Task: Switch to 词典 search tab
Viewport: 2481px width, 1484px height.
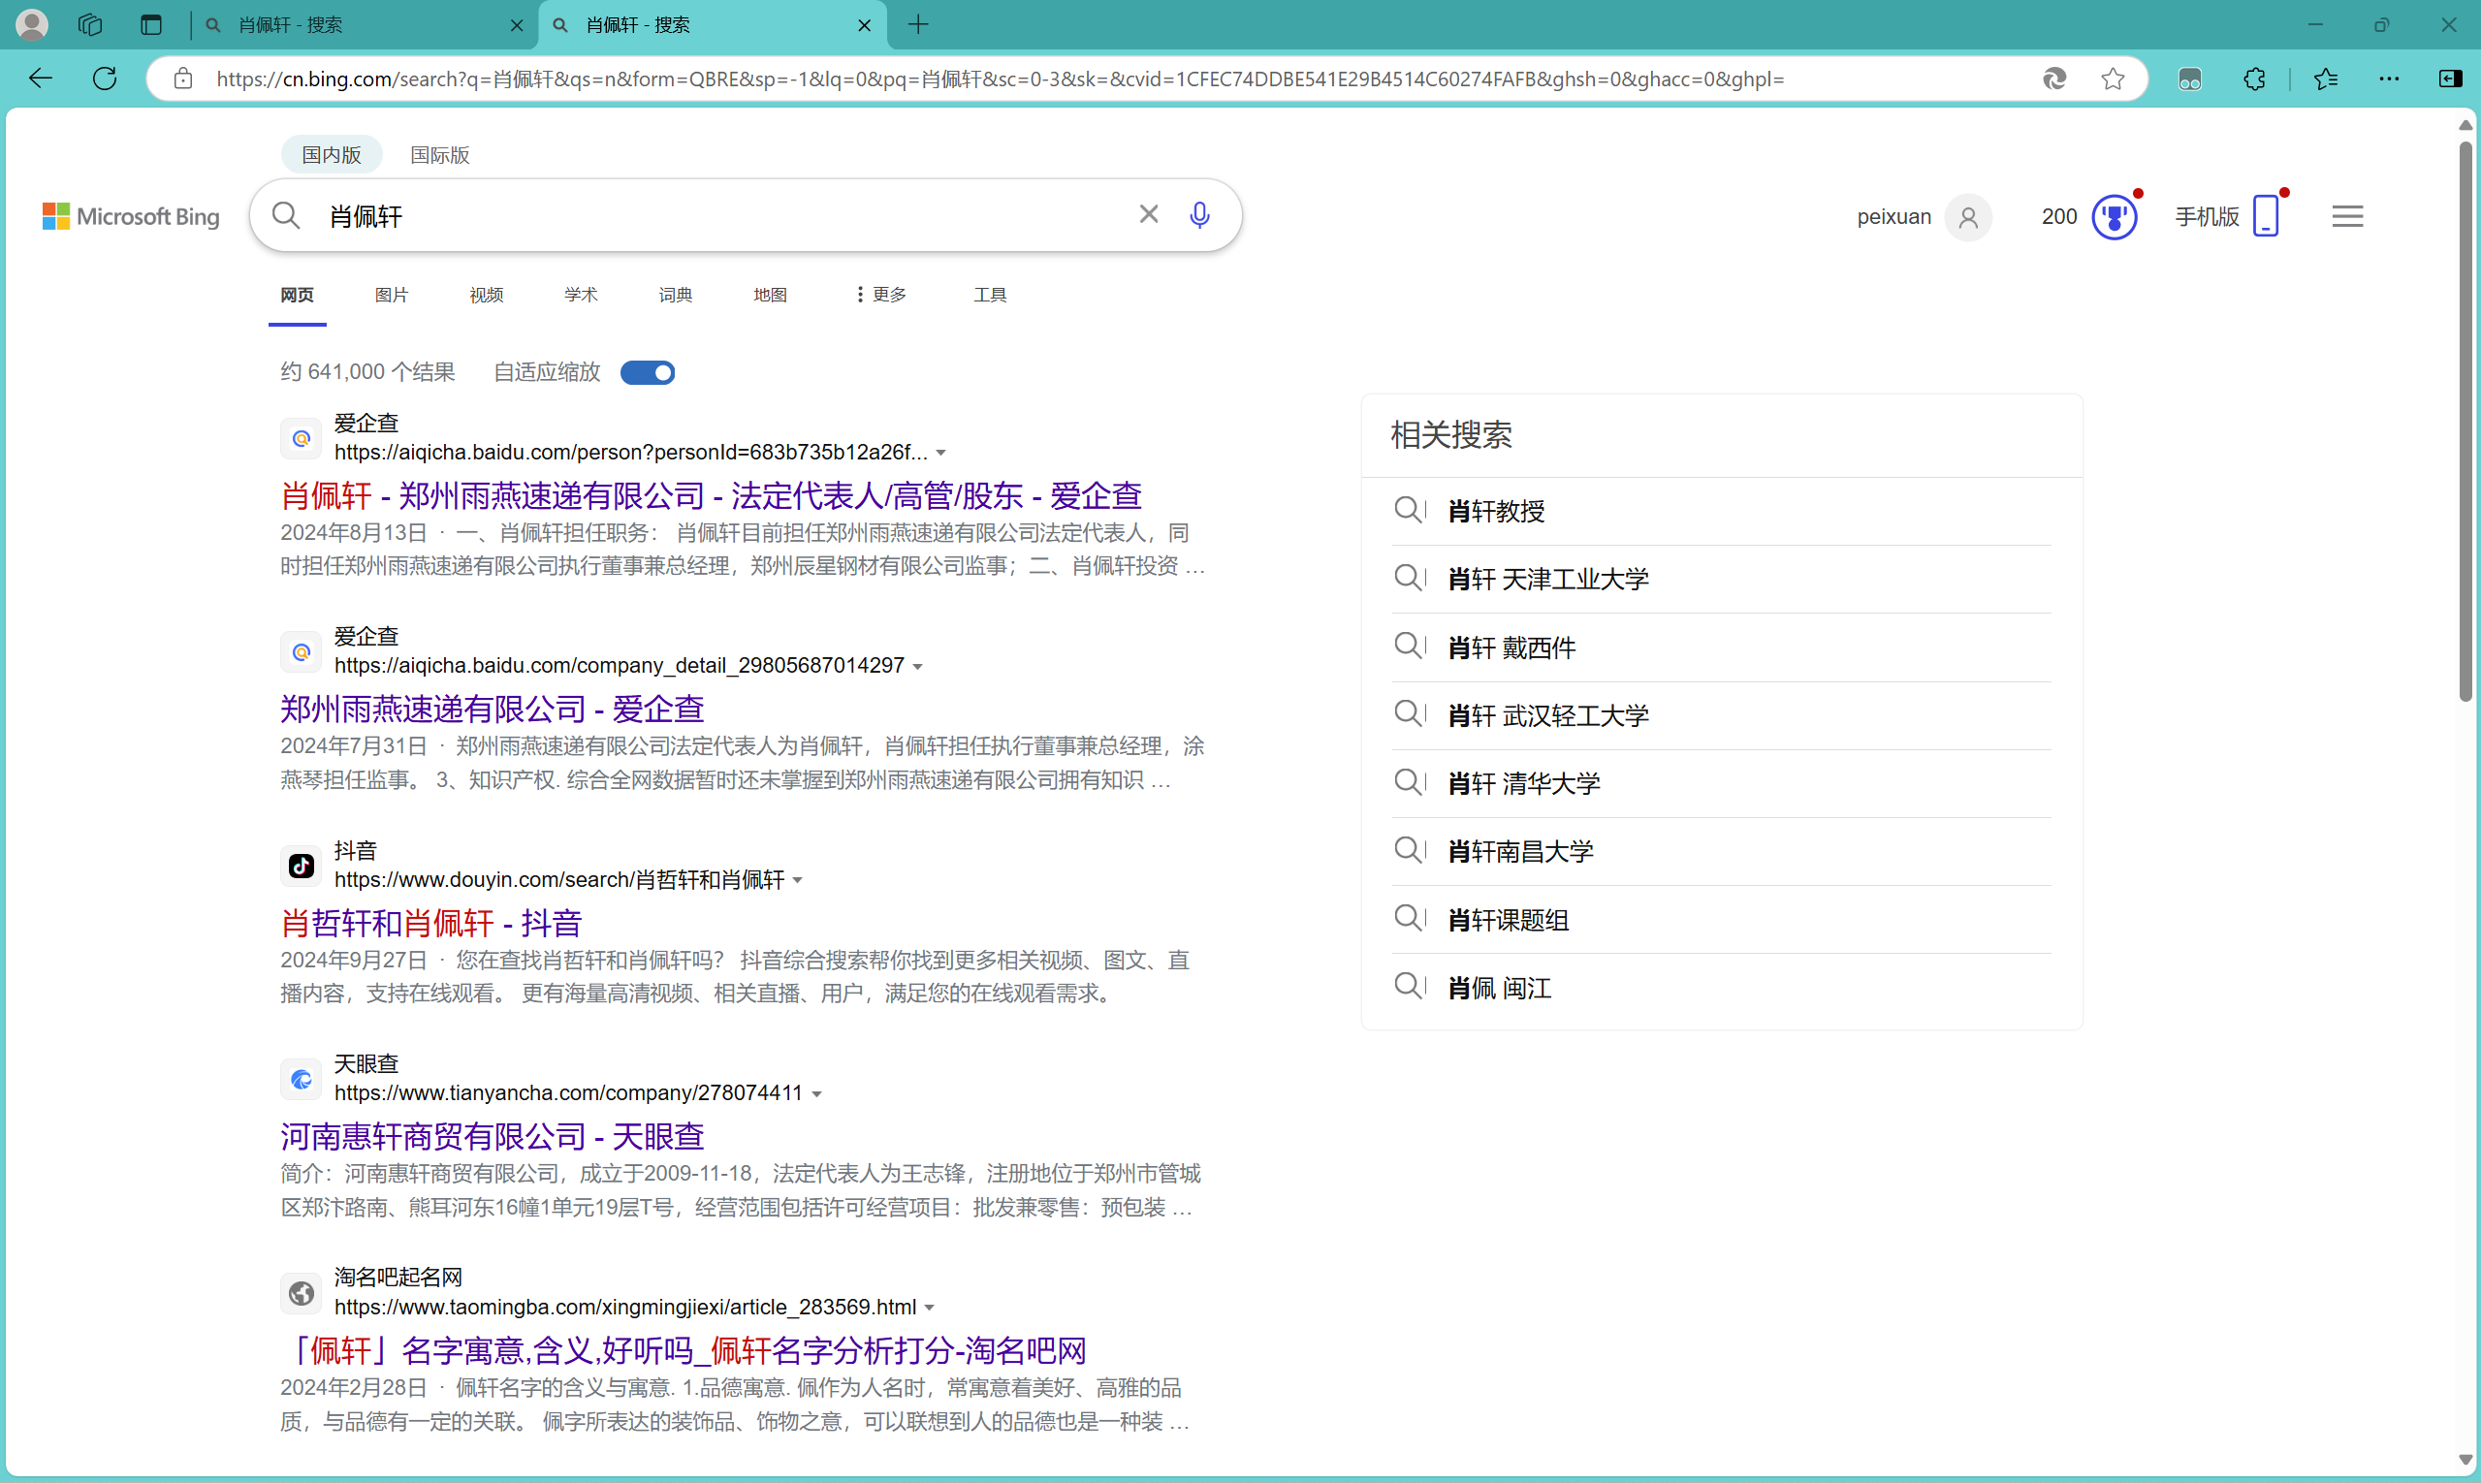Action: tap(675, 294)
